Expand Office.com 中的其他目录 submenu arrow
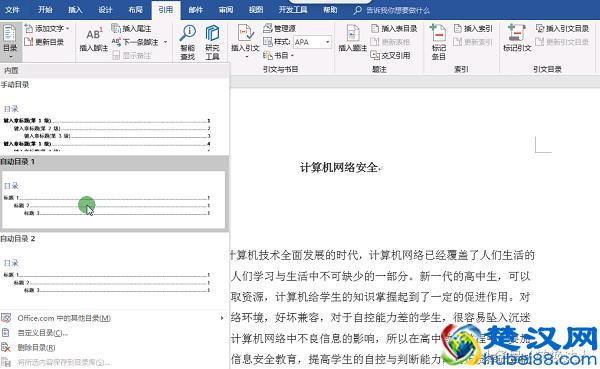This screenshot has width=600, height=369. click(222, 318)
